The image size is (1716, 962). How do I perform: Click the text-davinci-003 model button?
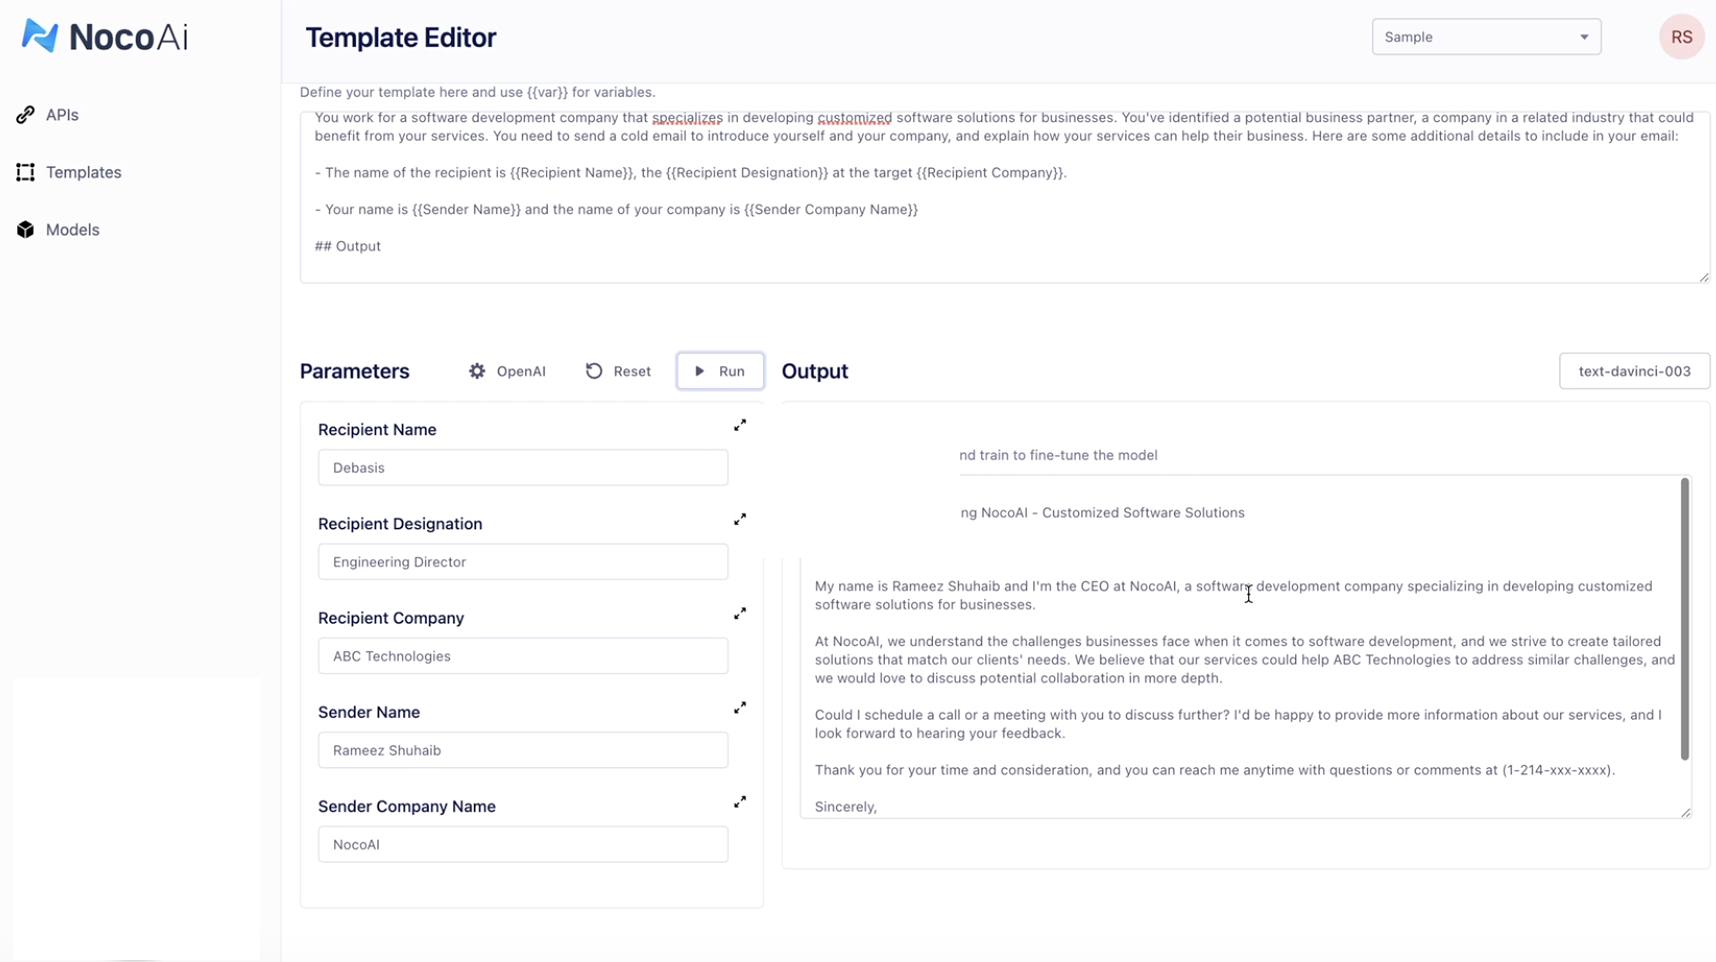tap(1634, 371)
